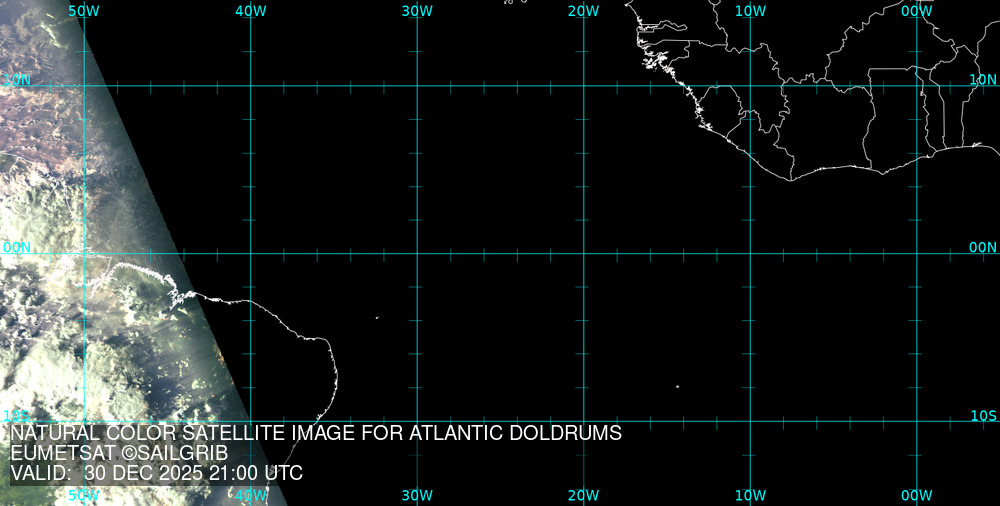Select the 10S latitude label on right
Viewport: 1000px width, 506px height.
(983, 415)
